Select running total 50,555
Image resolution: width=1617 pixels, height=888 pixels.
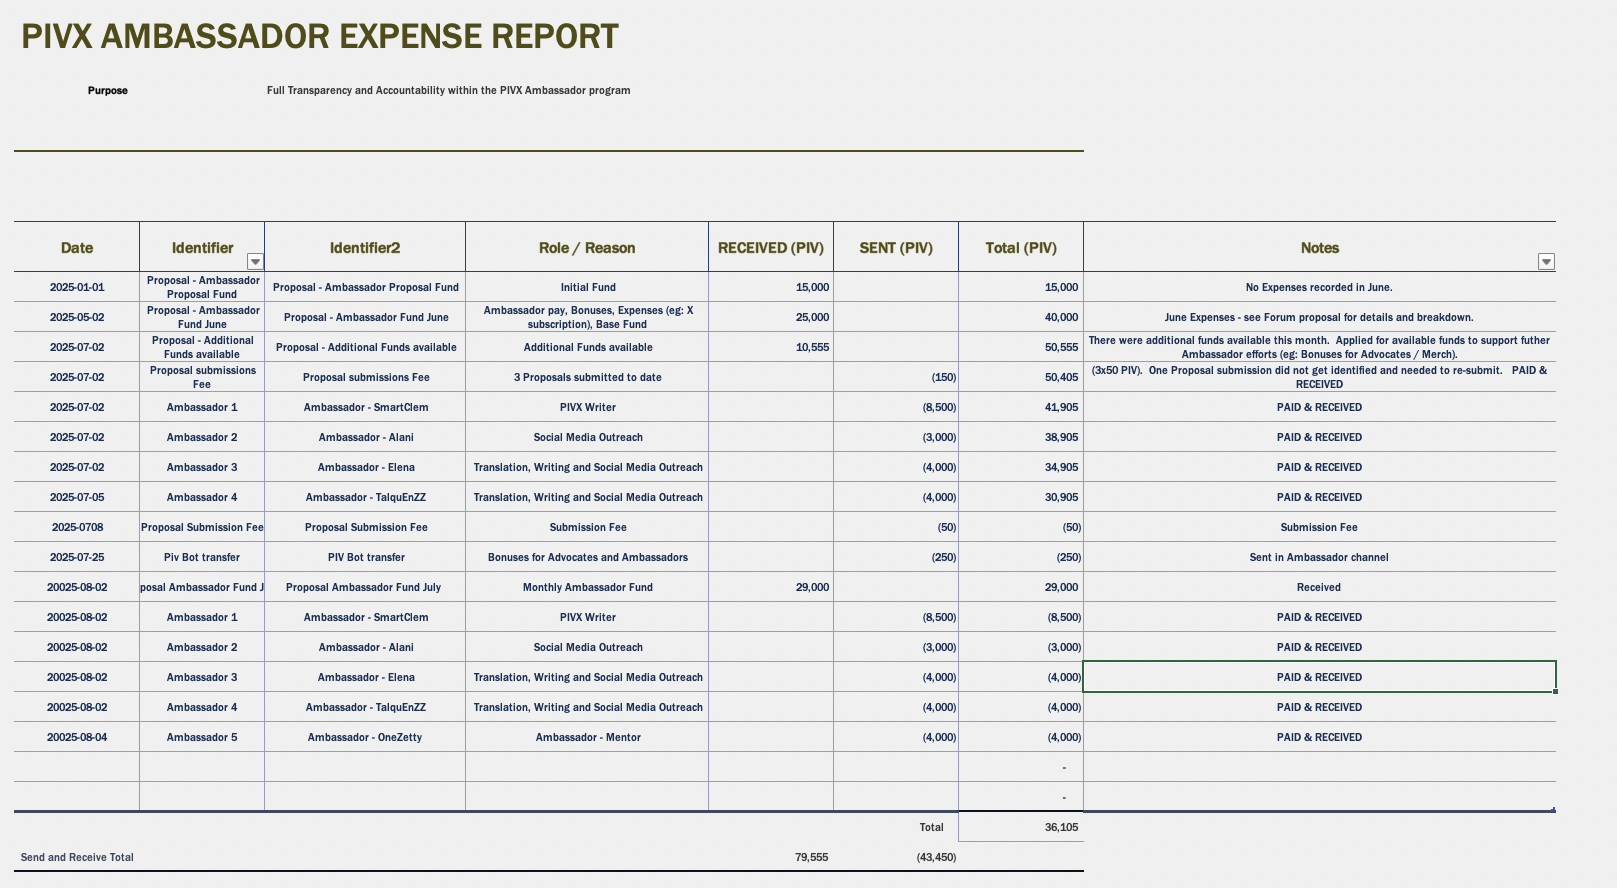(x=1021, y=347)
